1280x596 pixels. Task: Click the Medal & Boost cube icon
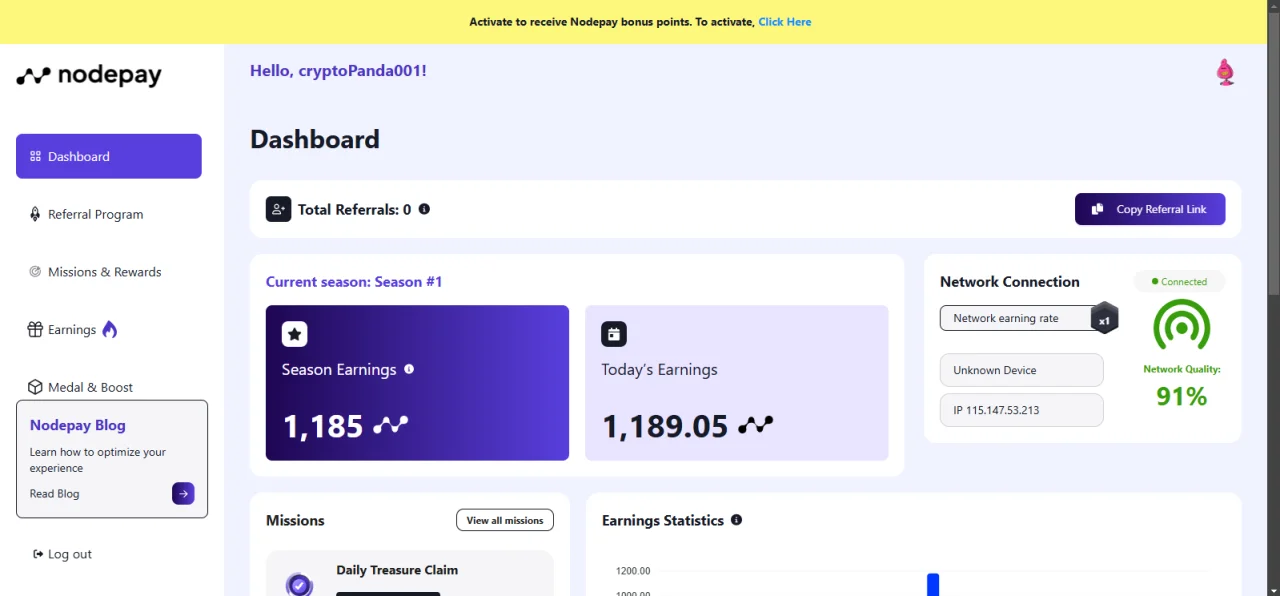(x=35, y=387)
